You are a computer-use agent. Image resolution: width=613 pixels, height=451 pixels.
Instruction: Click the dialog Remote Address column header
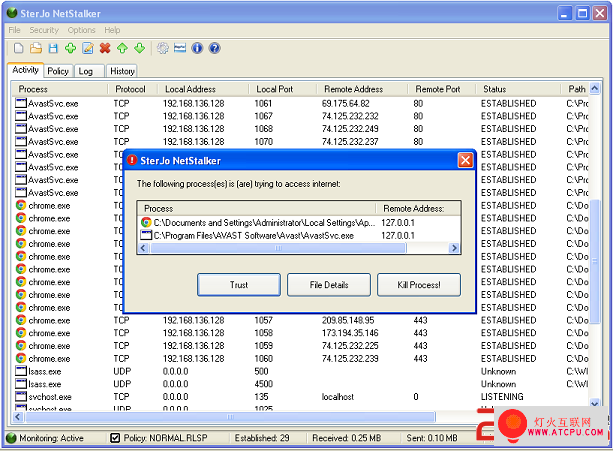[418, 209]
